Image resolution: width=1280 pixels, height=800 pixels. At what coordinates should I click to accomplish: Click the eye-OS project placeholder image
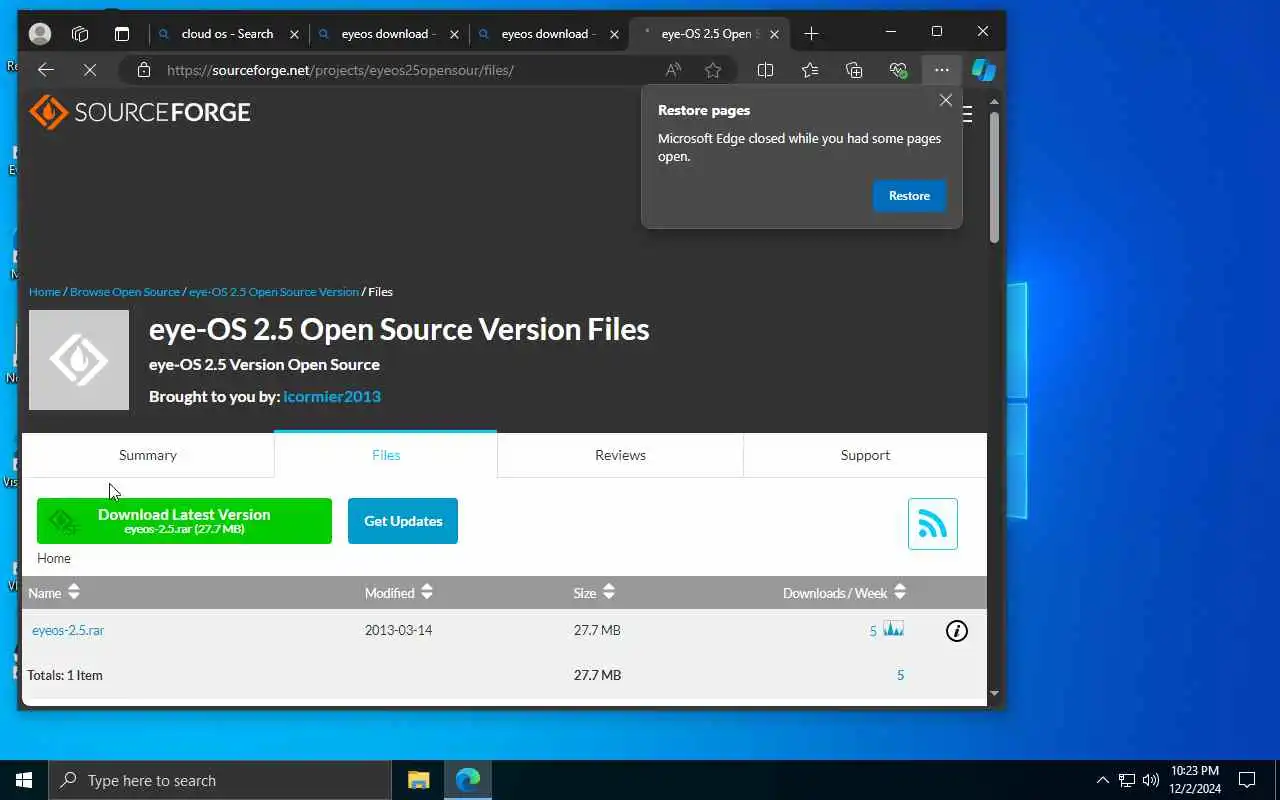[x=79, y=360]
